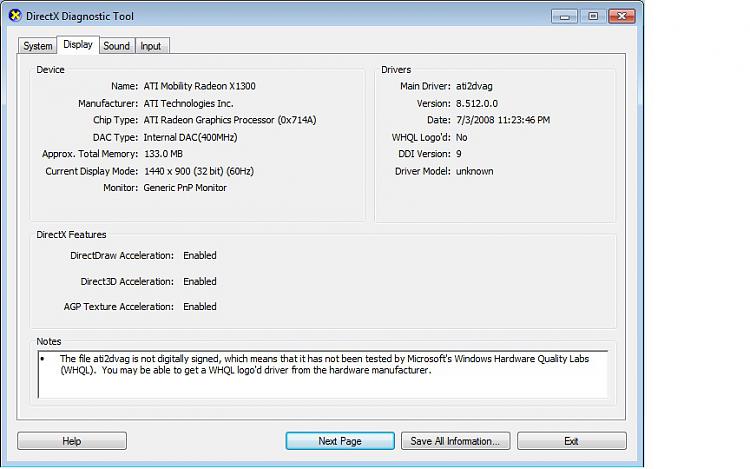
Task: Click Direct3D Acceleration 'Enabled' value
Action: 200,282
